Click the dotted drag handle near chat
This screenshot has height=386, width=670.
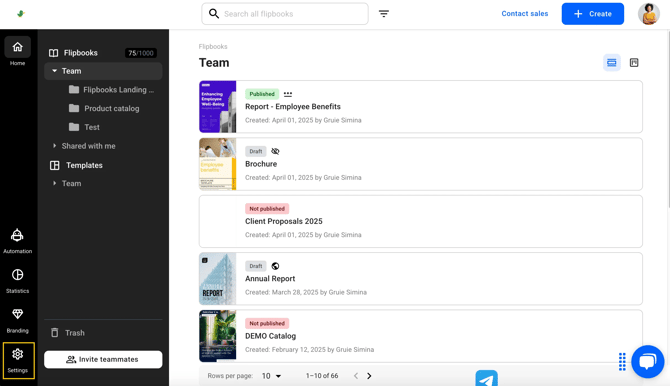[x=622, y=362]
